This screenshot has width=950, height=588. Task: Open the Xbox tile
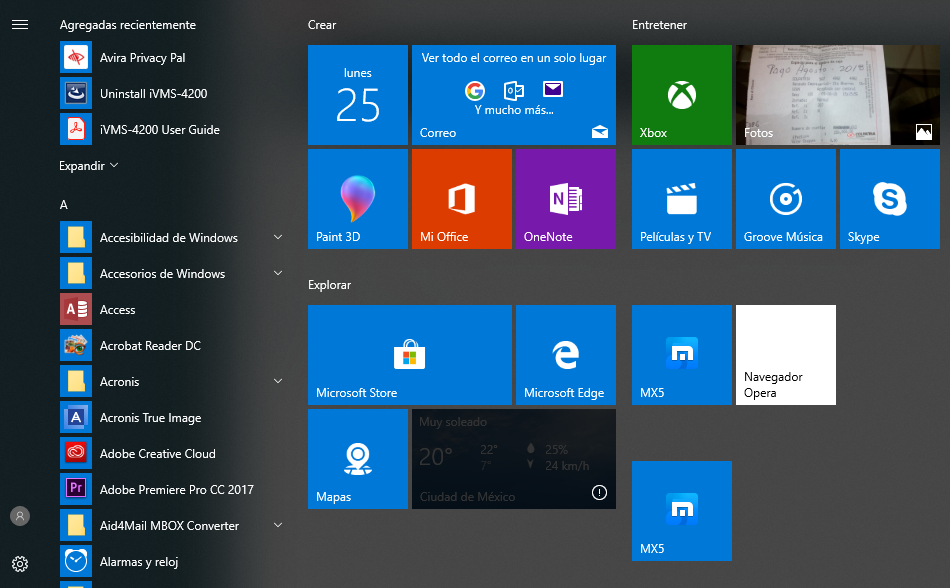coord(681,95)
